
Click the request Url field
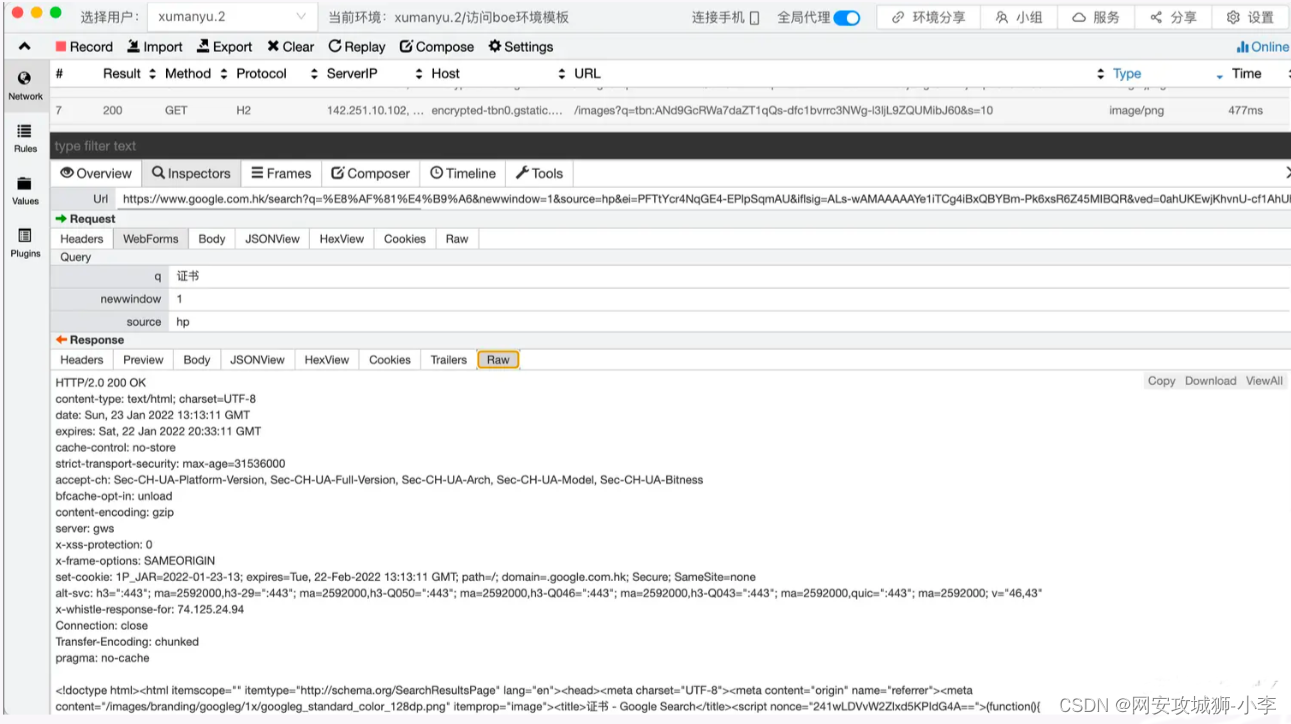tap(703, 199)
